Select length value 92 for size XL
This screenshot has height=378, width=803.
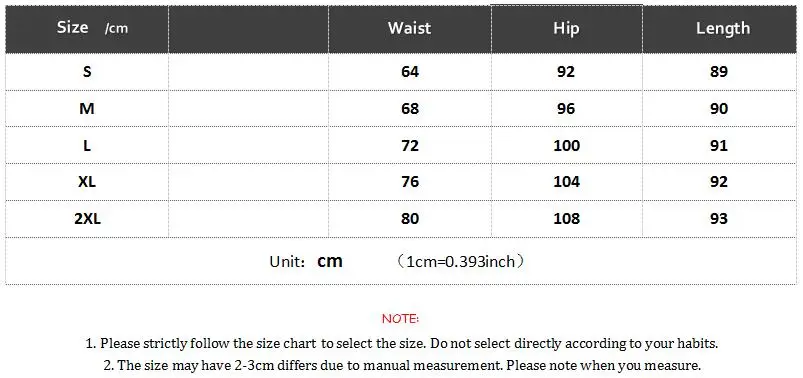719,182
